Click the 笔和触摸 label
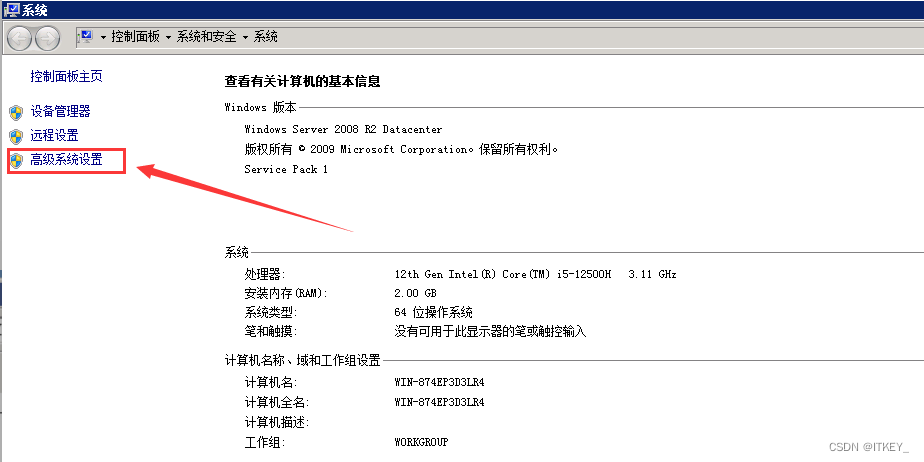924x462 pixels. [x=270, y=331]
